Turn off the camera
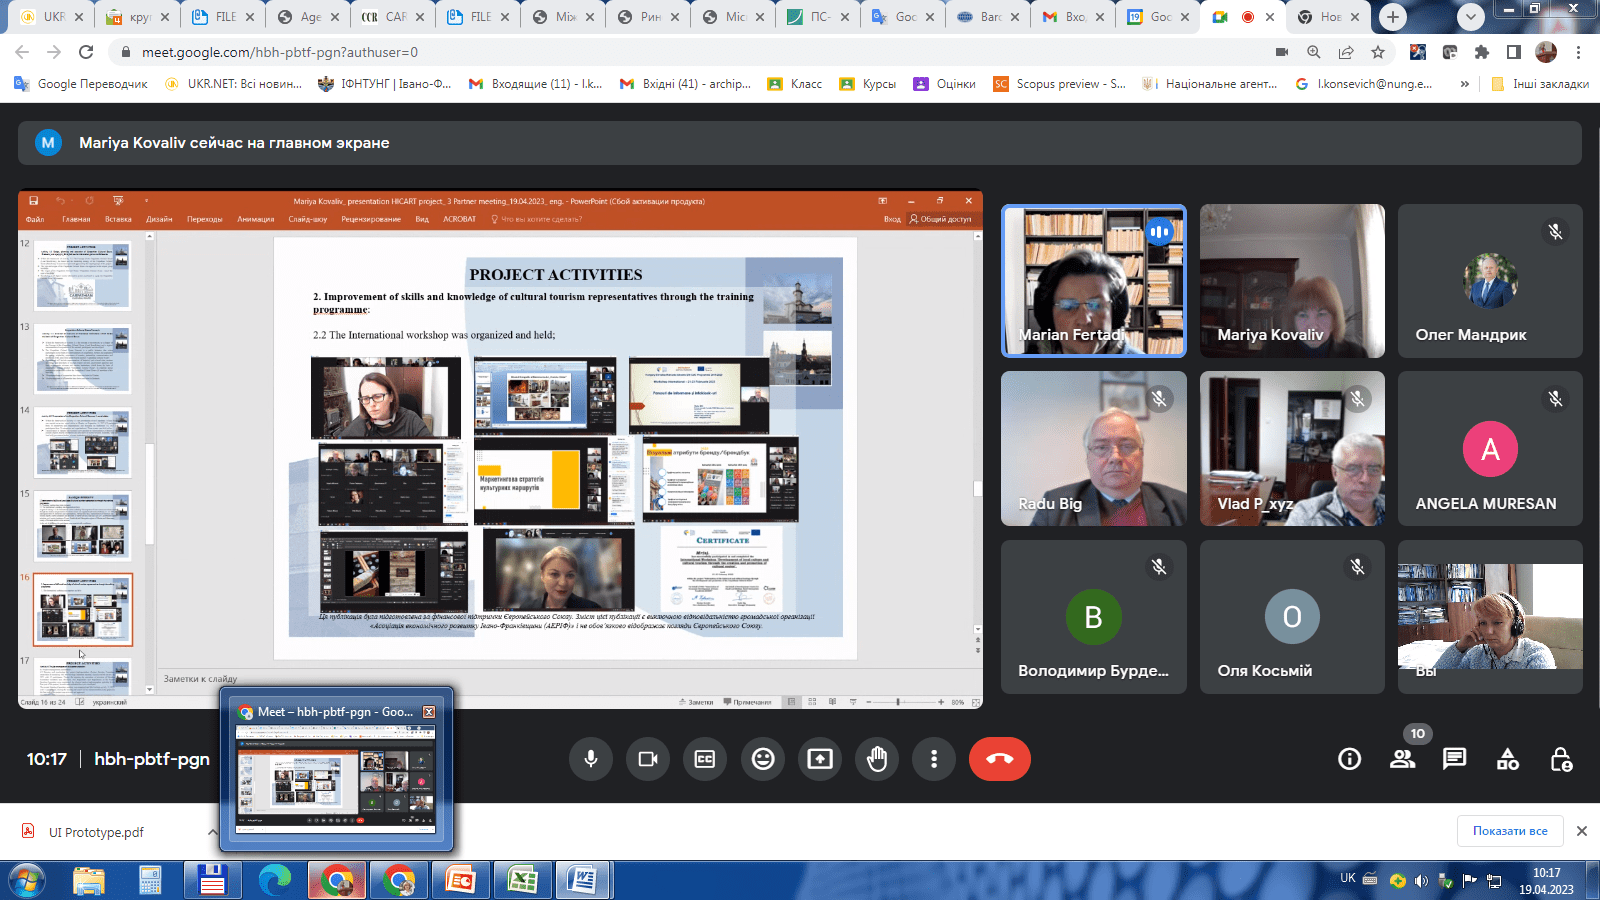Image resolution: width=1600 pixels, height=900 pixels. pyautogui.click(x=648, y=759)
